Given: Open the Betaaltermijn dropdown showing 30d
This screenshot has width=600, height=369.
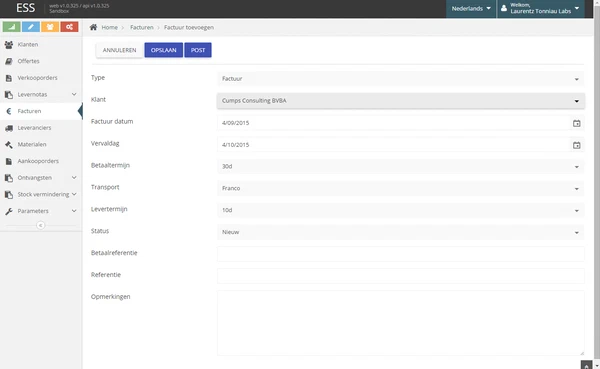Looking at the screenshot, I should coord(400,167).
